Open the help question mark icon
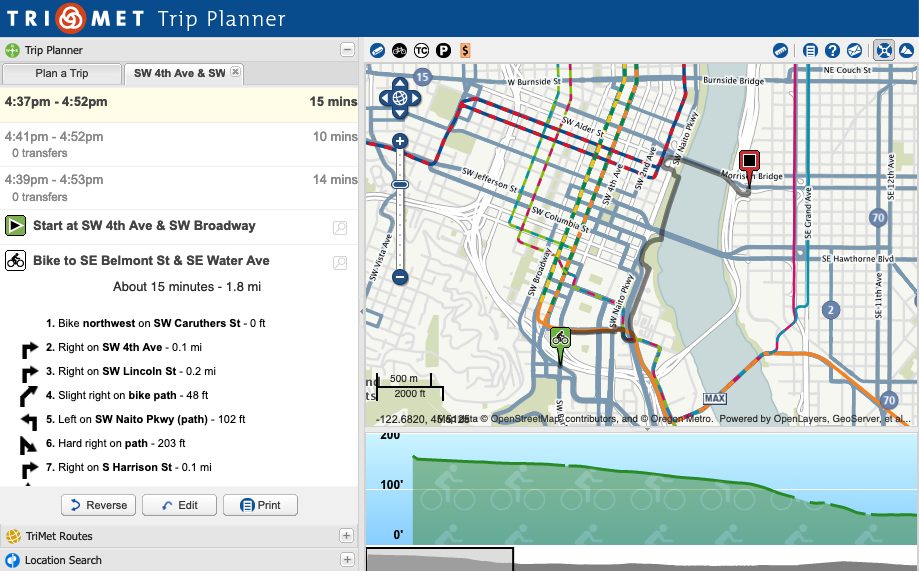 point(832,50)
